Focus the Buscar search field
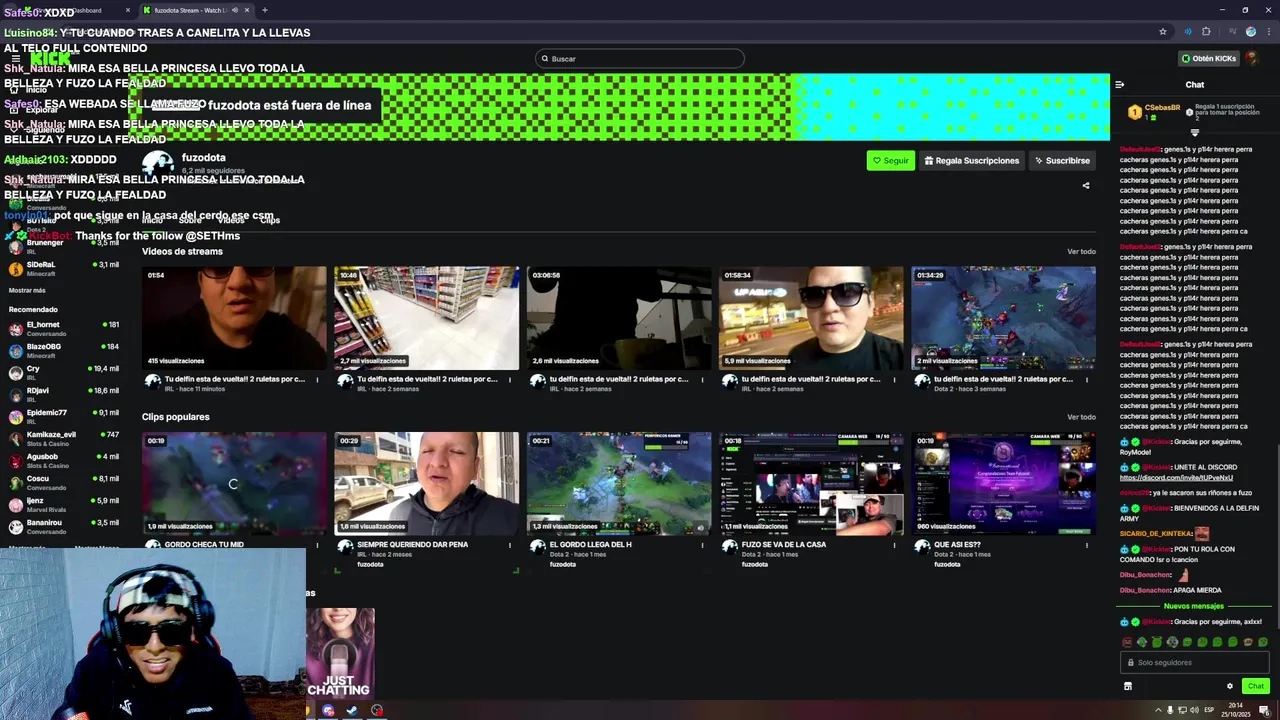Image resolution: width=1280 pixels, height=720 pixels. [640, 58]
